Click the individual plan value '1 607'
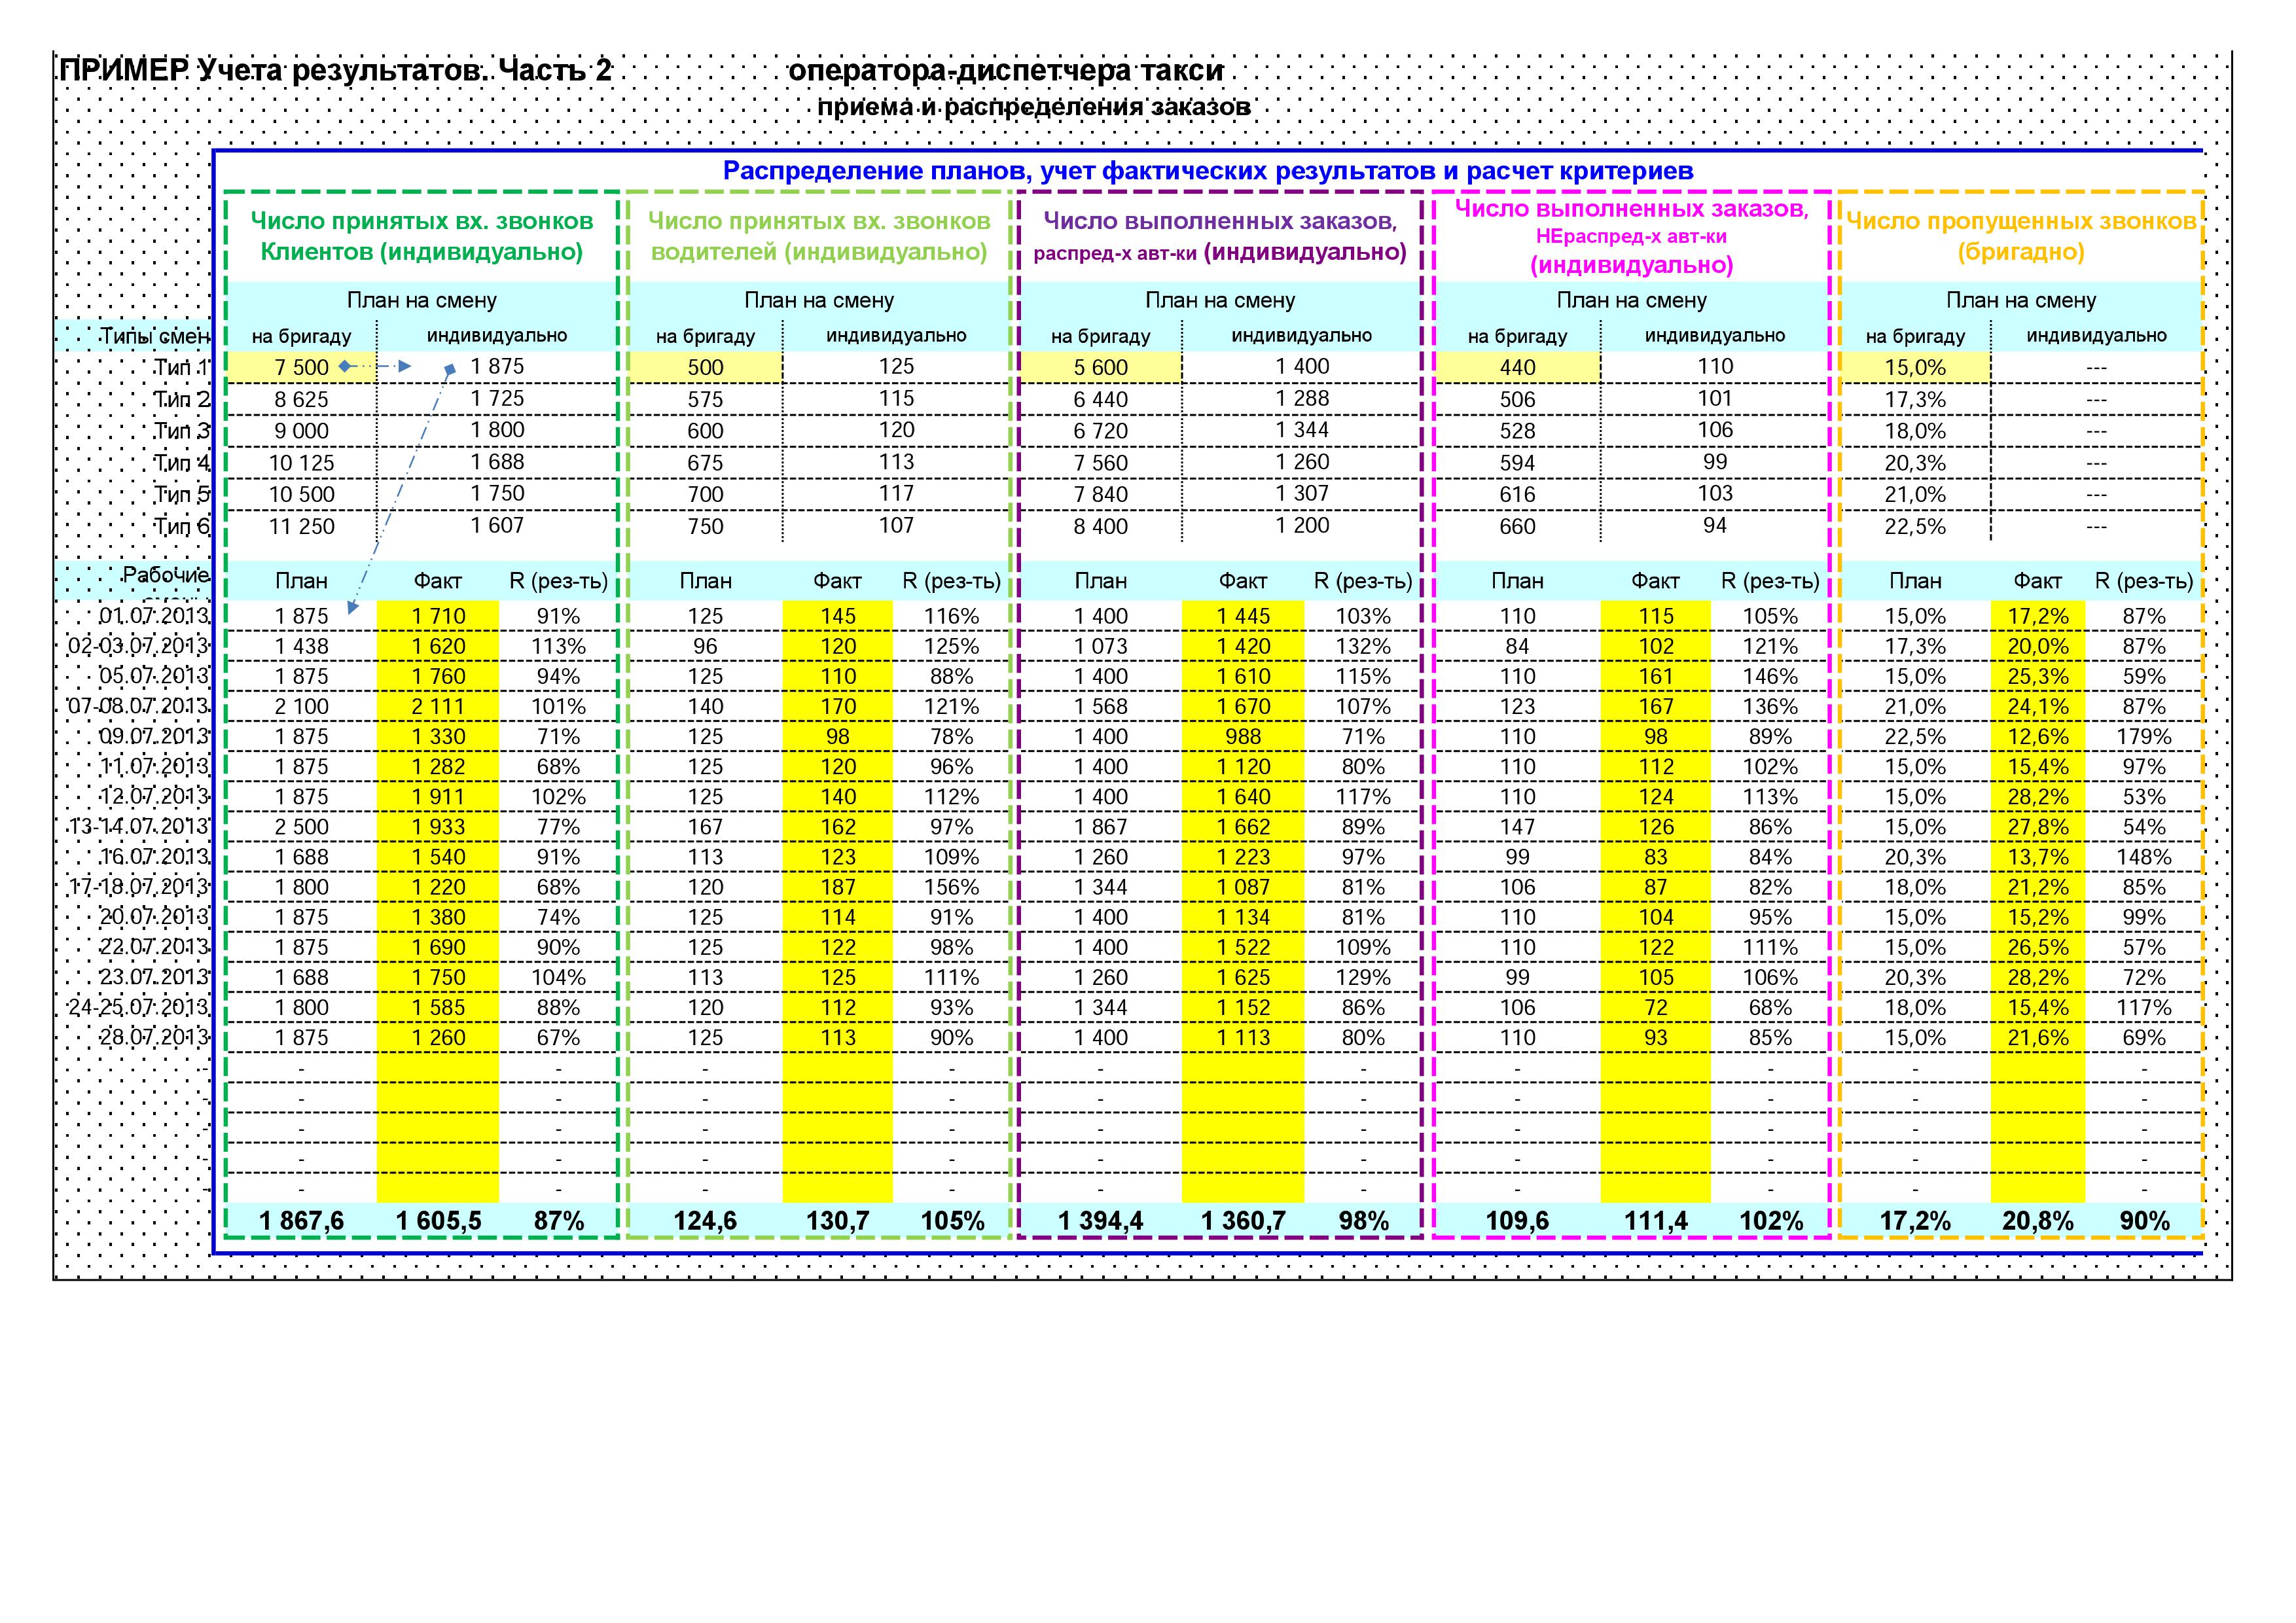2296x1623 pixels. [x=497, y=525]
